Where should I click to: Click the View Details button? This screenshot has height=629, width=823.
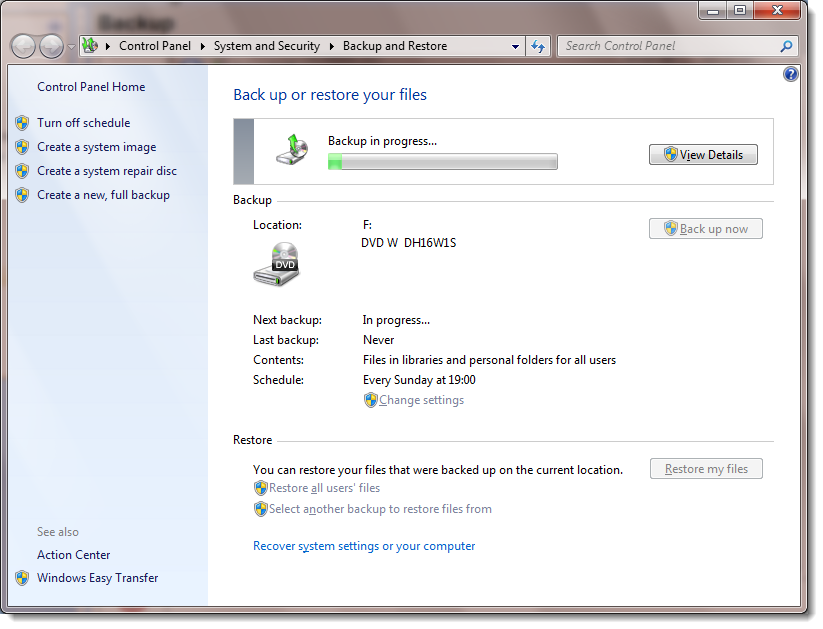click(x=703, y=154)
